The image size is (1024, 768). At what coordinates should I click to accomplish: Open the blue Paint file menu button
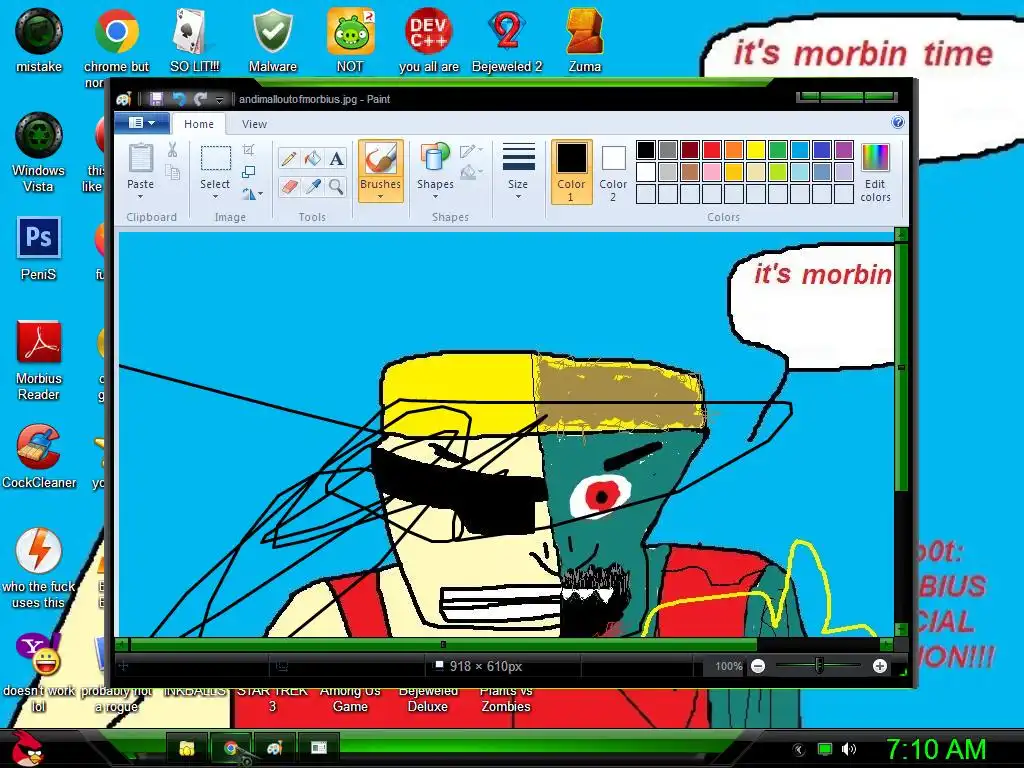[142, 123]
